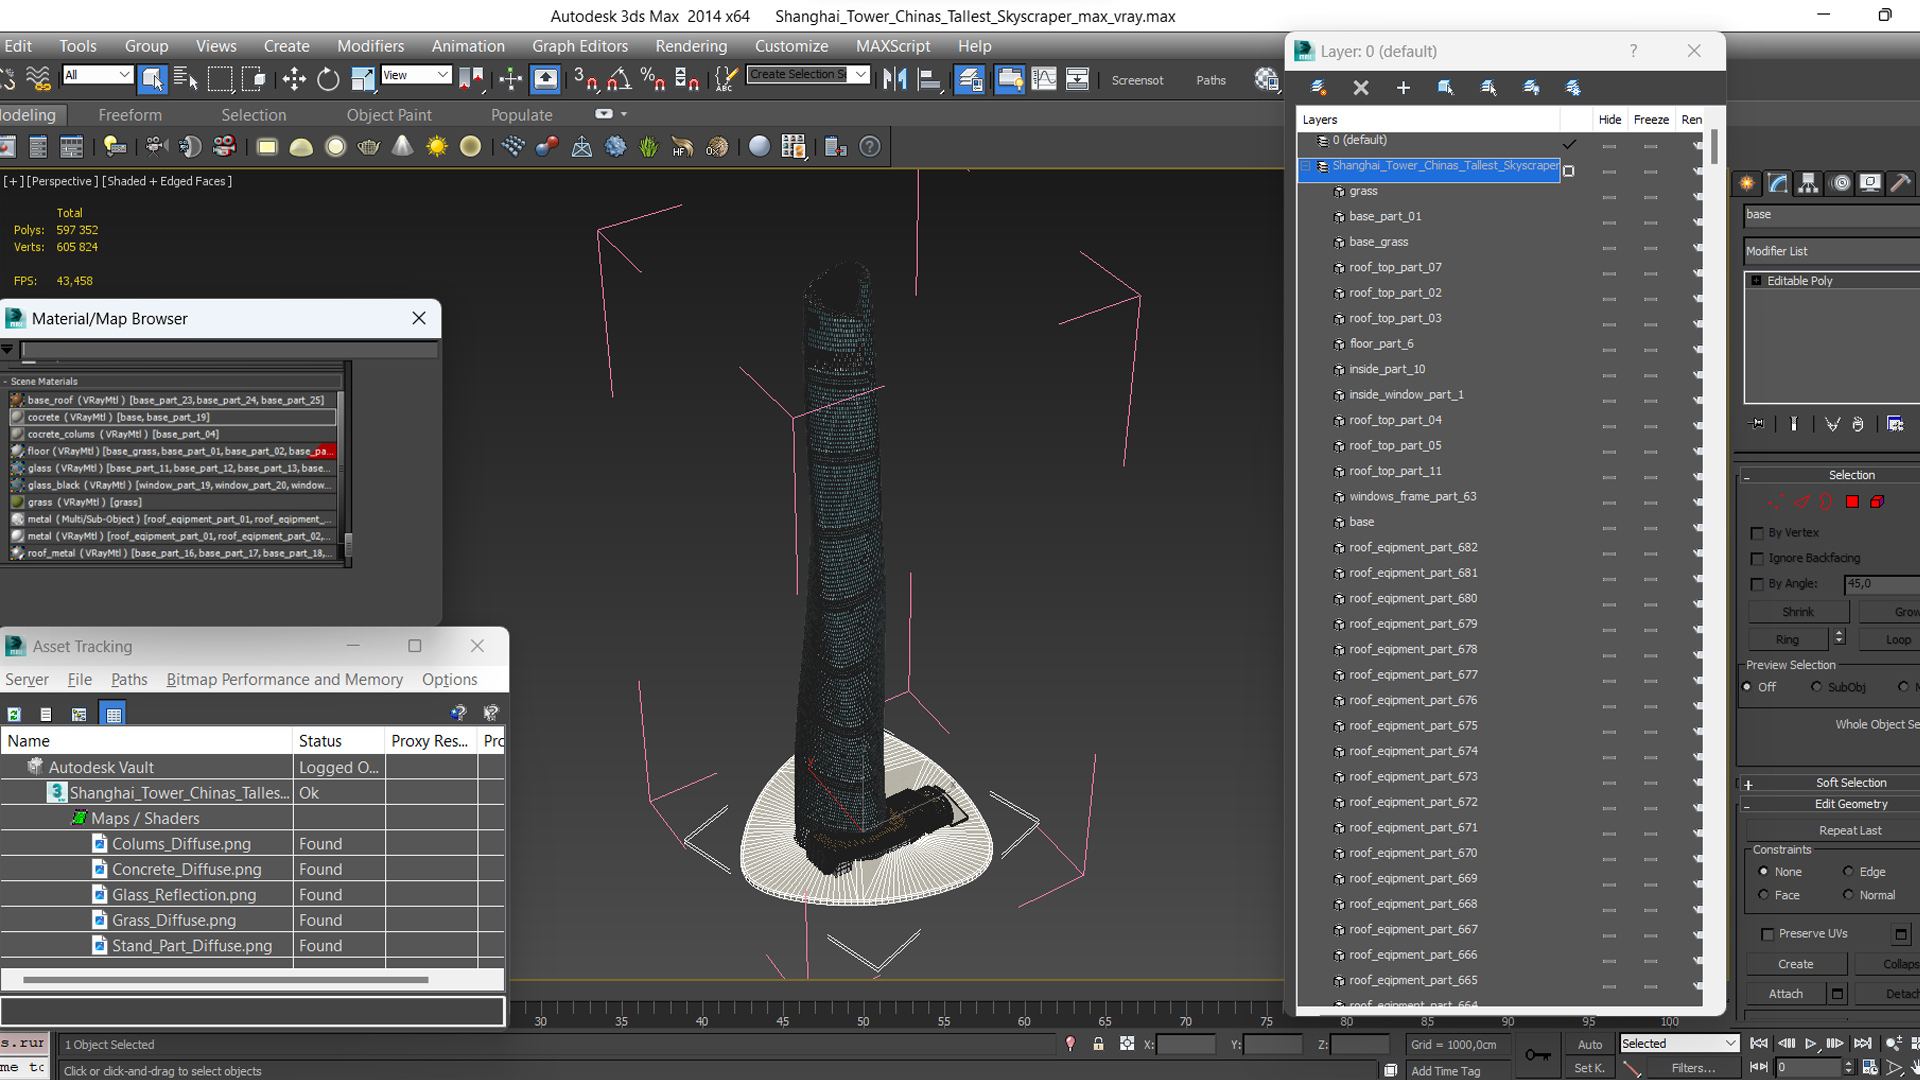Open the Select by Name tool
1920x1080 pixels.
(x=186, y=78)
